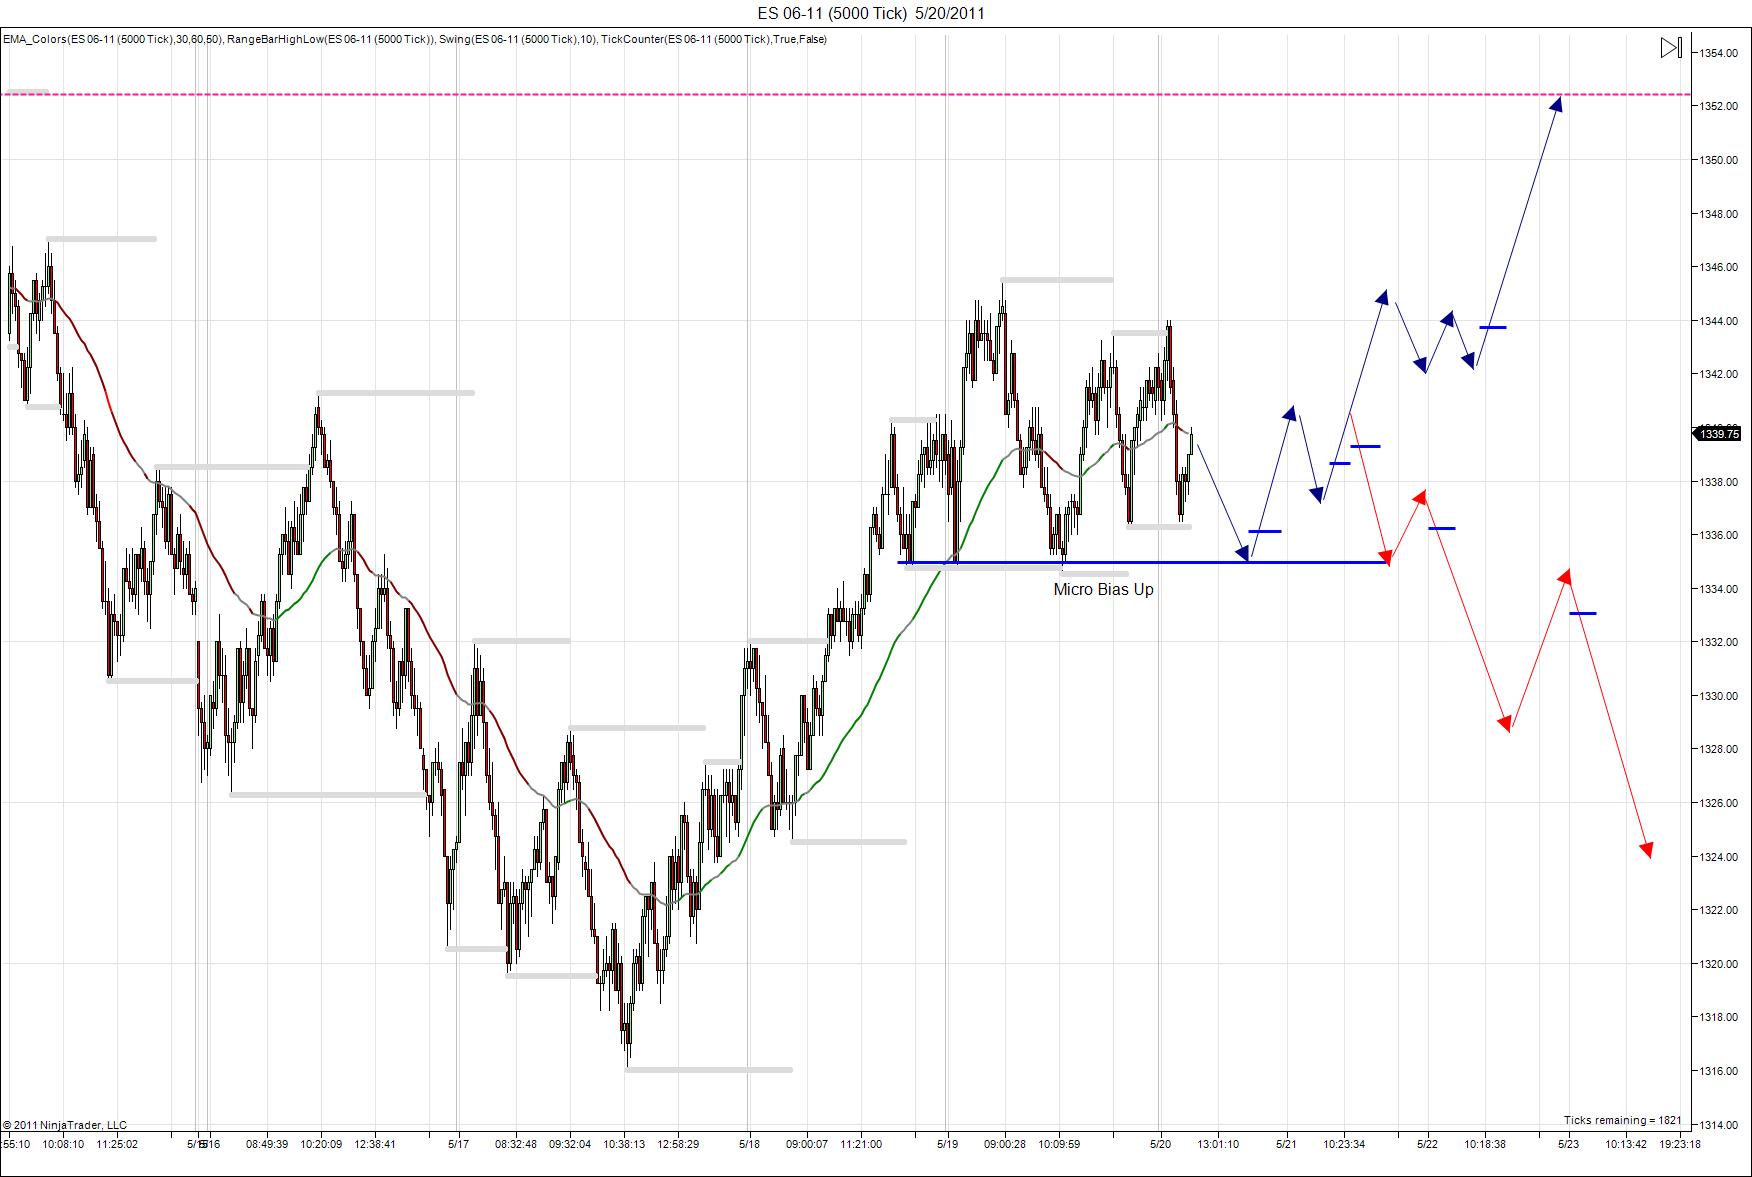The height and width of the screenshot is (1177, 1752).
Task: Click the 08:49:39 time axis label
Action: tap(267, 1144)
